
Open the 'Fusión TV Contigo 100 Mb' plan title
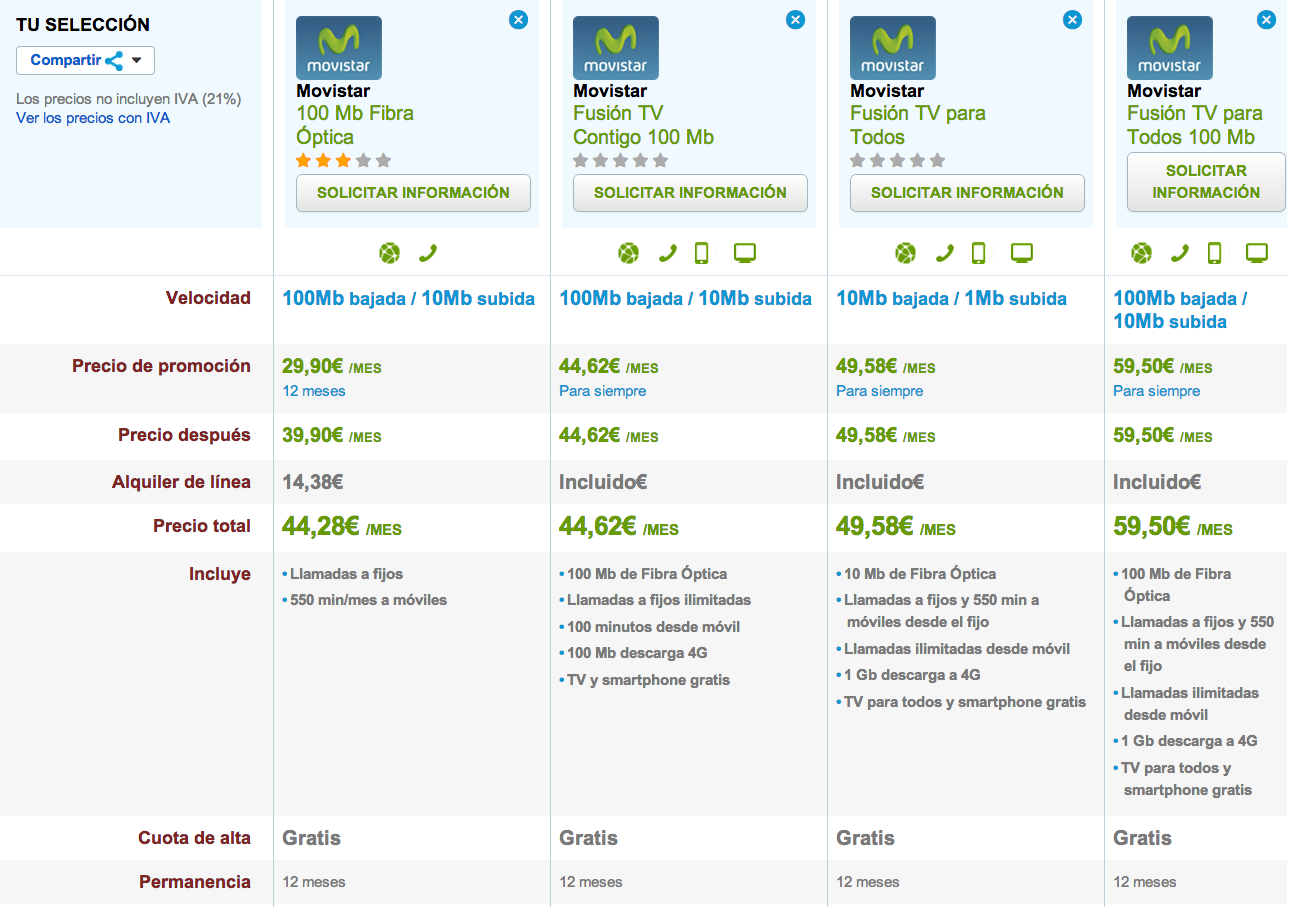tap(643, 125)
